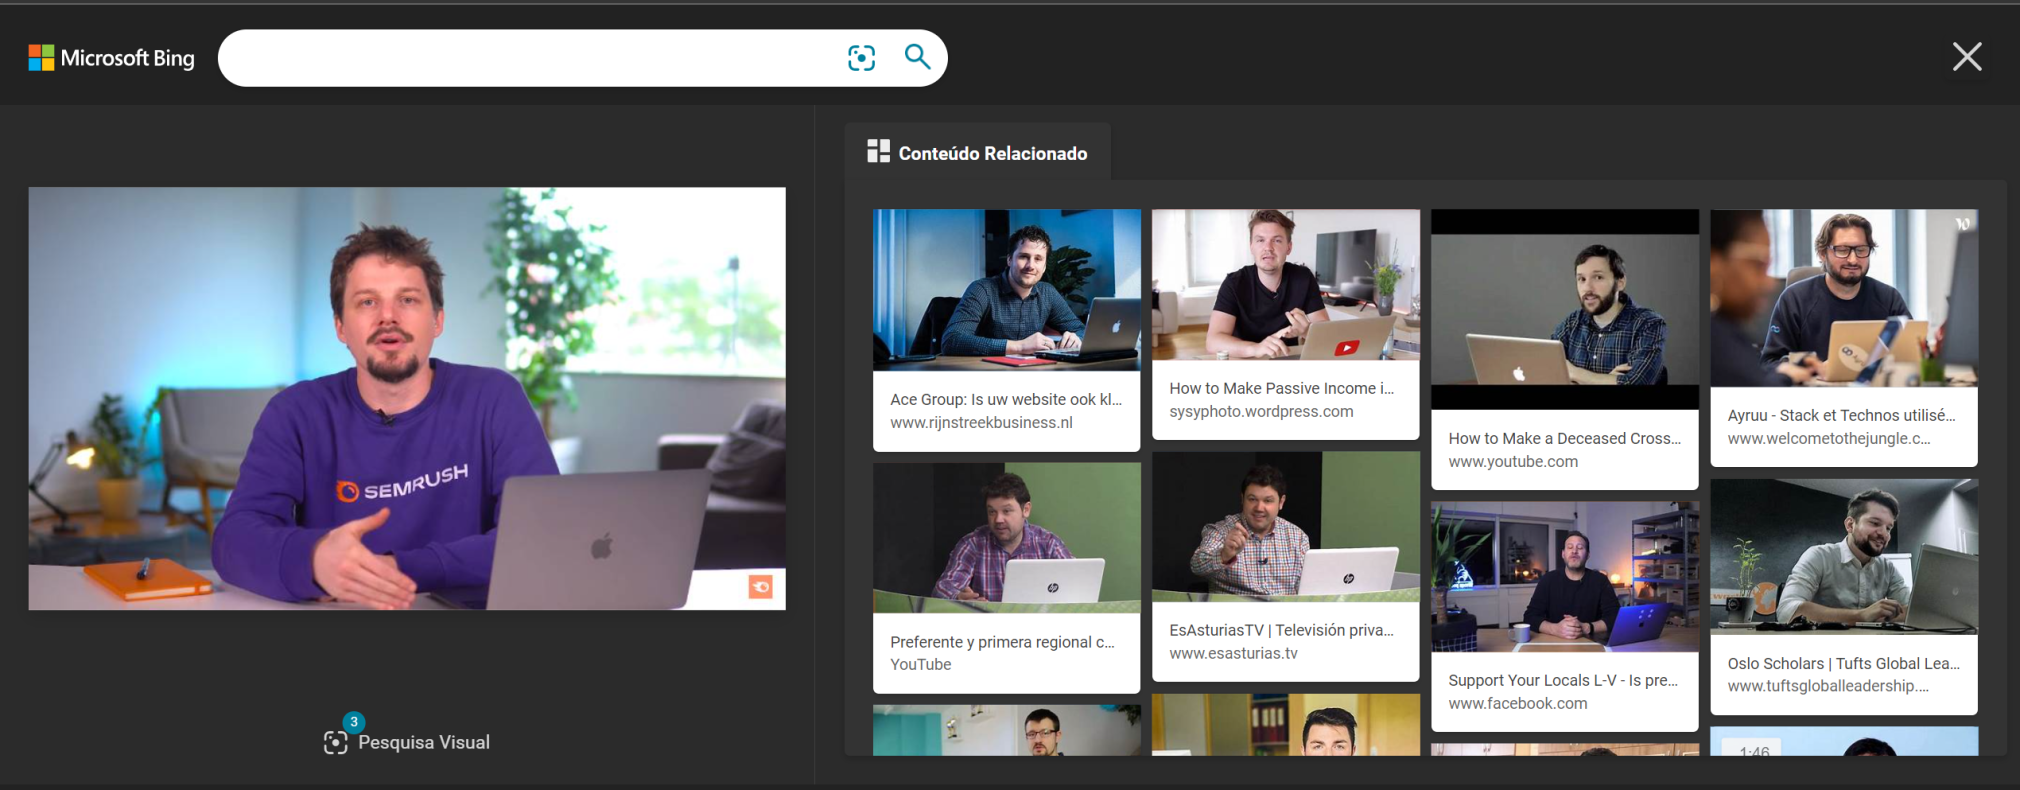This screenshot has height=790, width=2020.
Task: Open visual search camera icon in search bar
Action: pyautogui.click(x=861, y=58)
